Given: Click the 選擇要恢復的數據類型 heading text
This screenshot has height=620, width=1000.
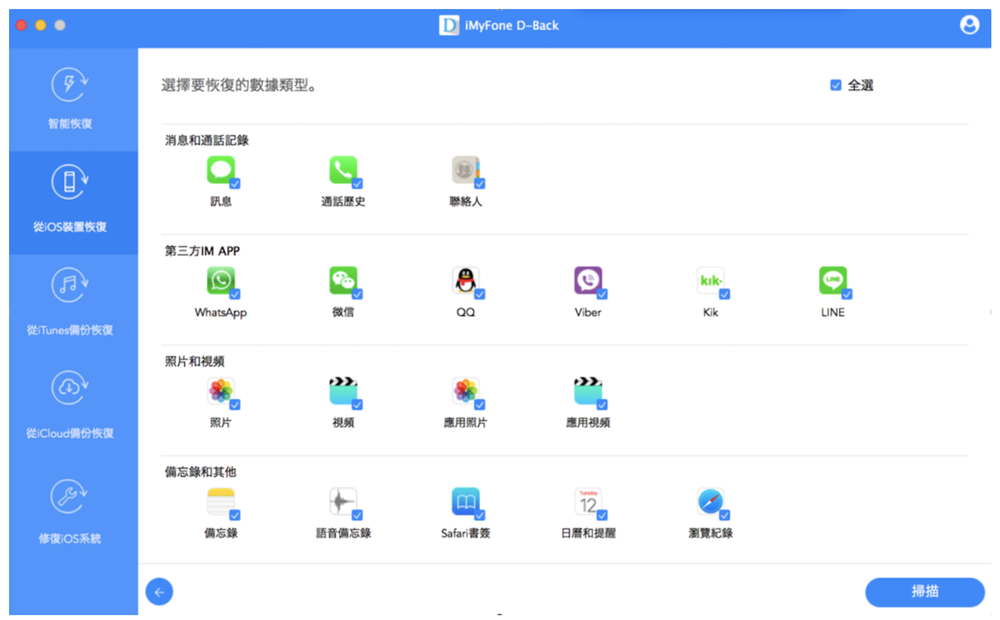Looking at the screenshot, I should click(239, 85).
